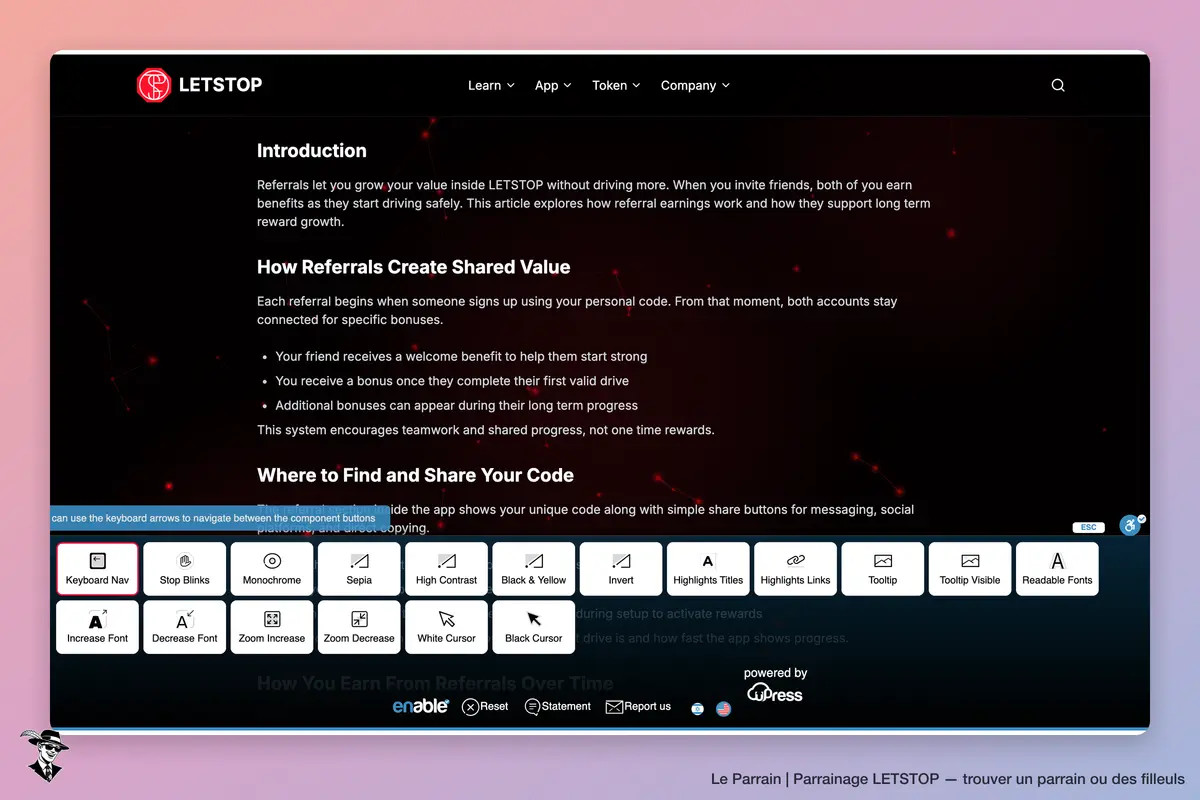Click the welcome benefit bullet text

tap(461, 356)
